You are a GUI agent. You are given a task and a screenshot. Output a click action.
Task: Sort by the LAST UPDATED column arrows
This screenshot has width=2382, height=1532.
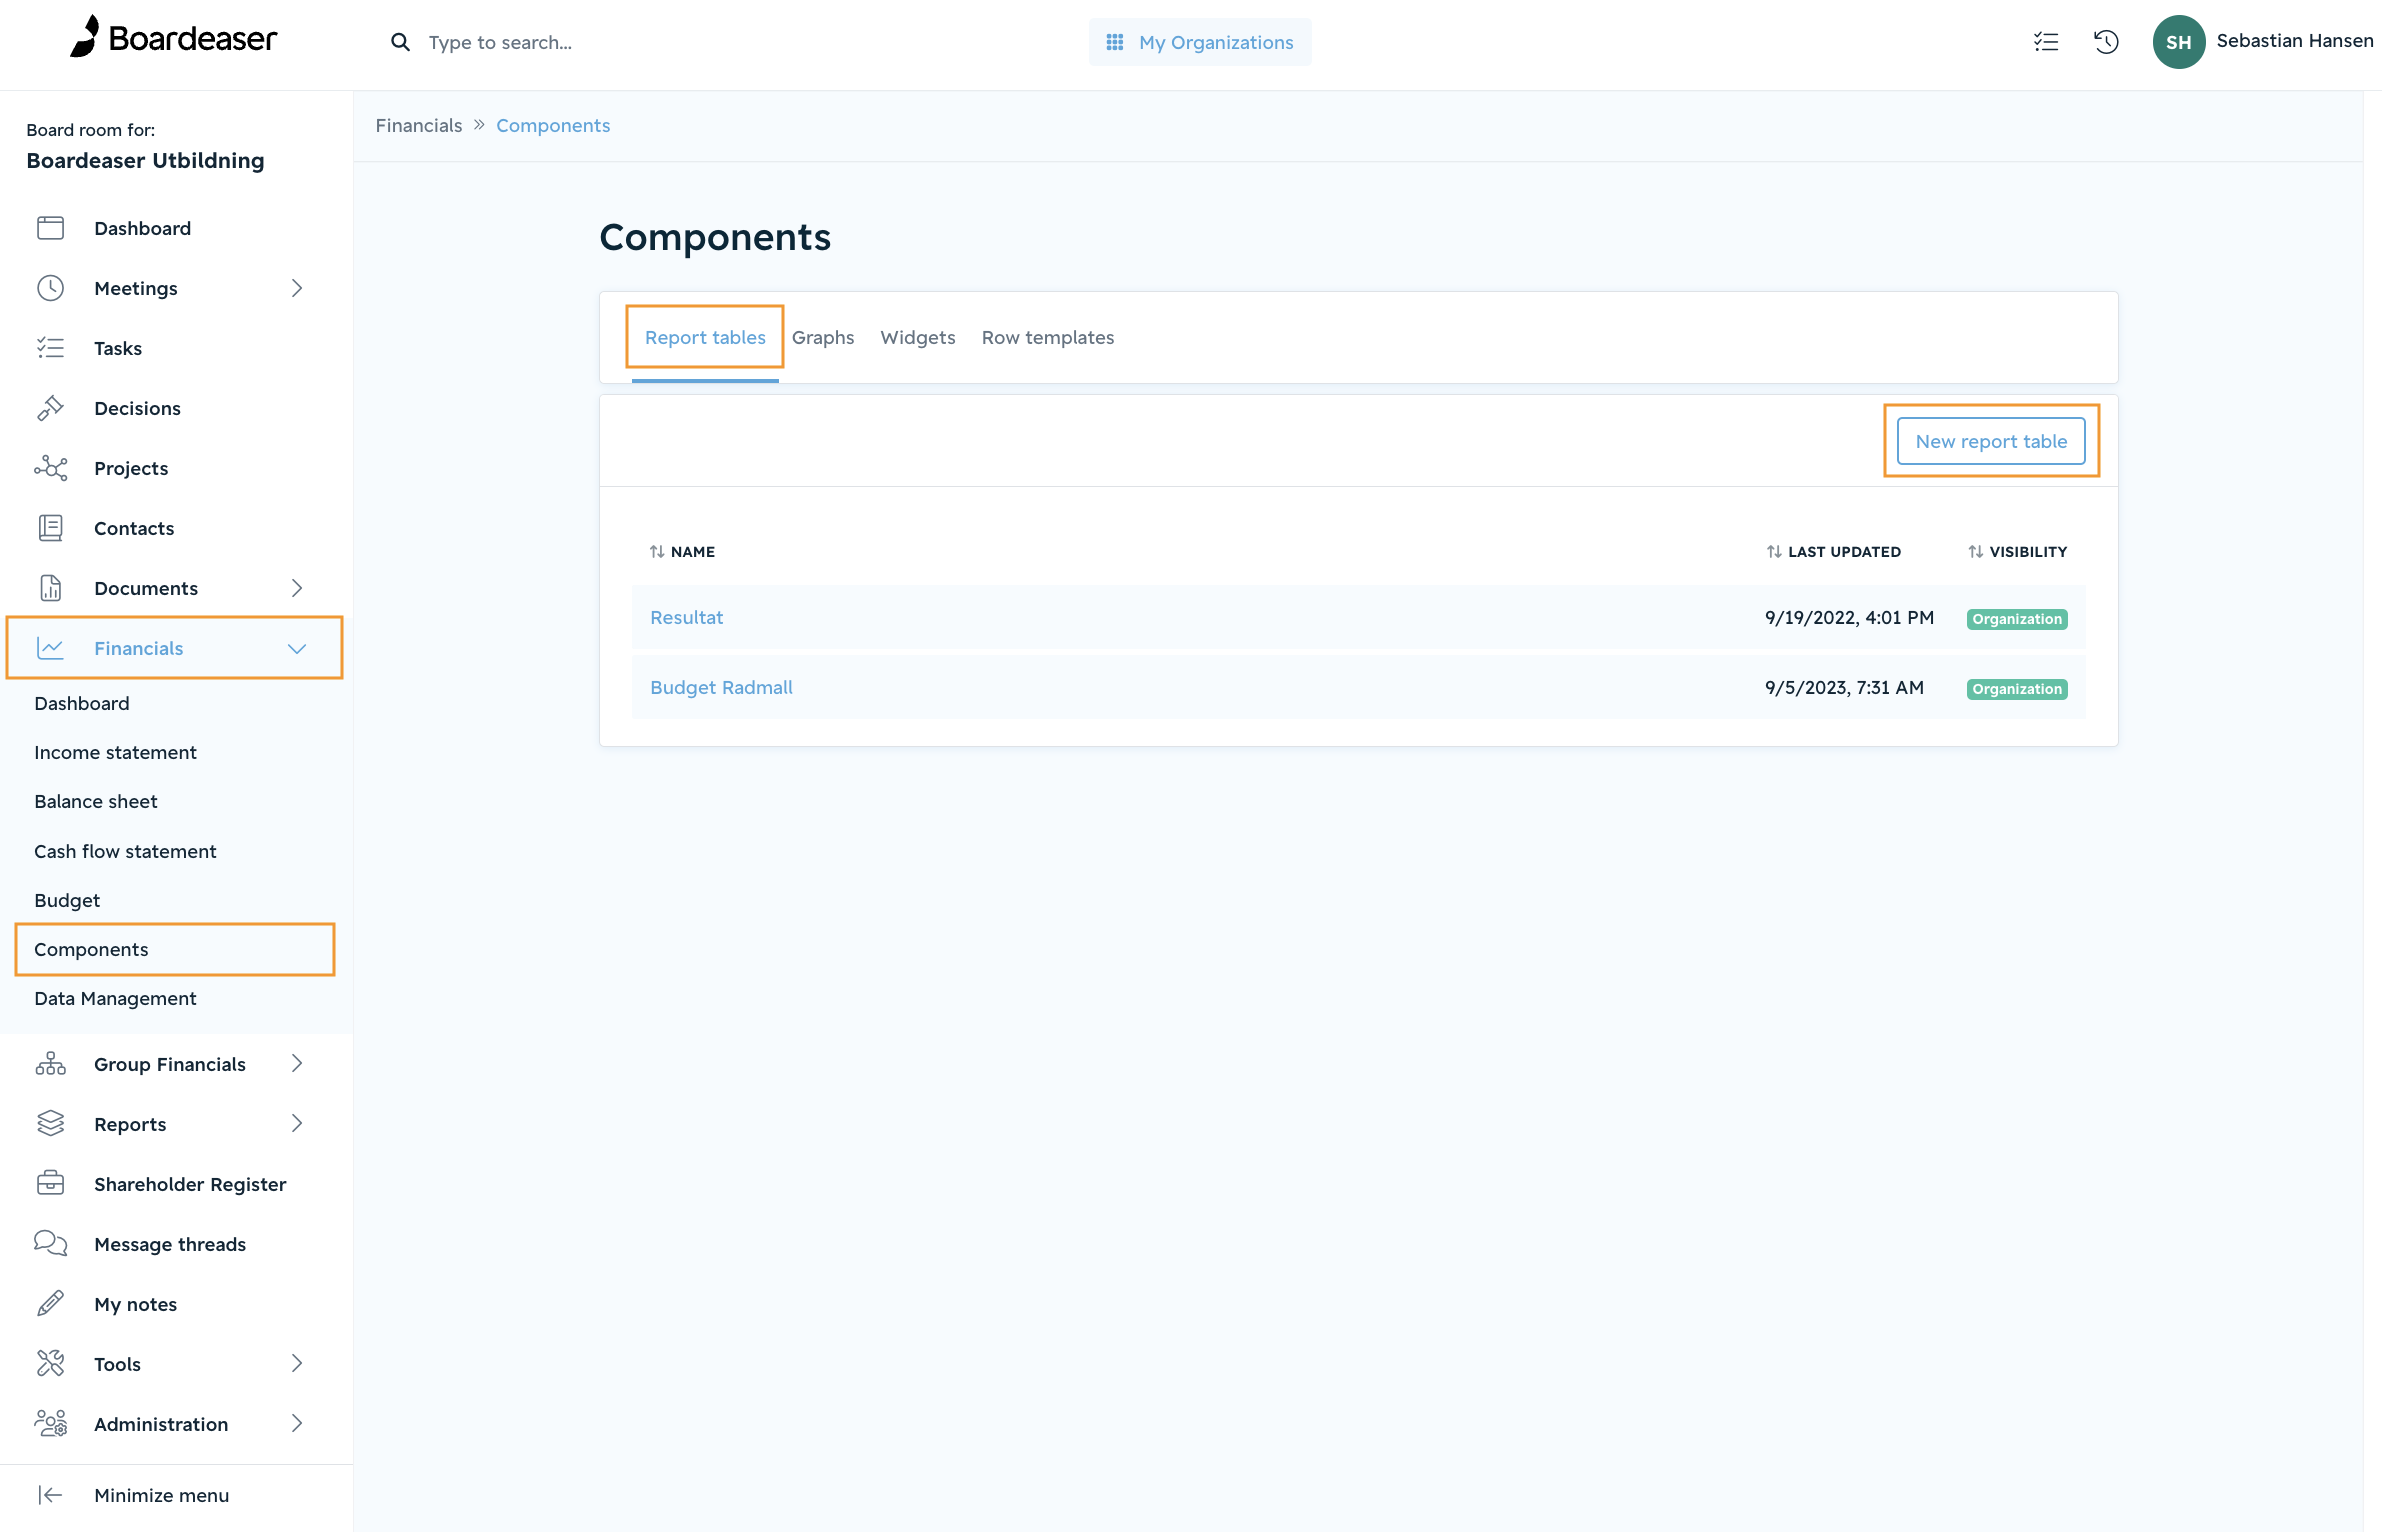coord(1774,552)
